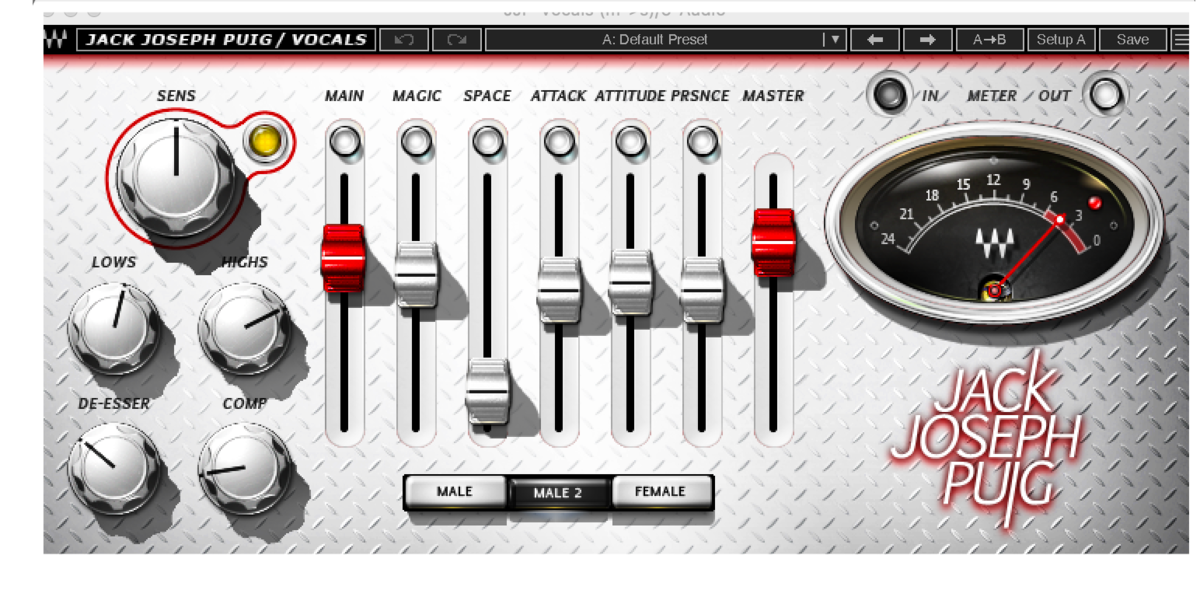Open the hamburger options menu
The width and height of the screenshot is (1200, 597).
coord(1182,40)
